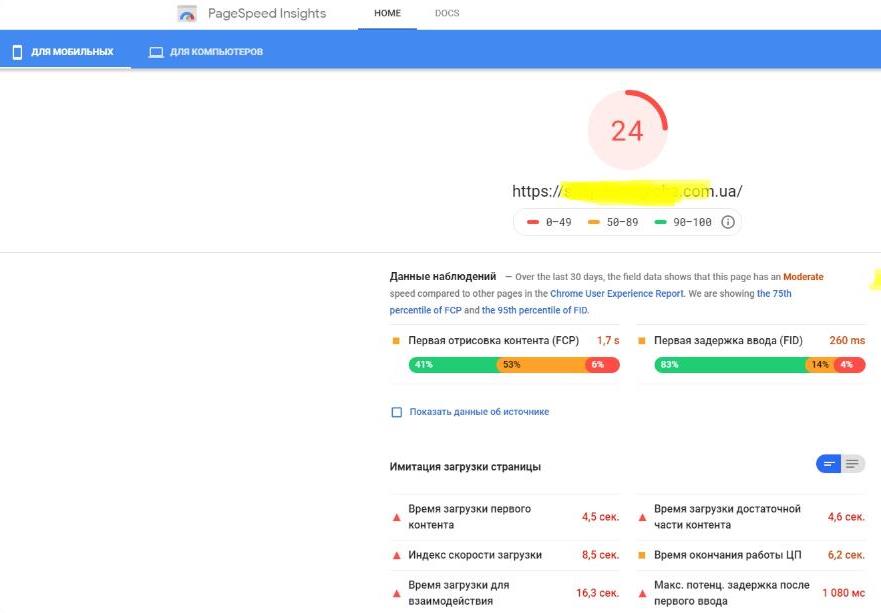Click the Данные наблюдений heading
This screenshot has height=613, width=881.
click(x=443, y=276)
